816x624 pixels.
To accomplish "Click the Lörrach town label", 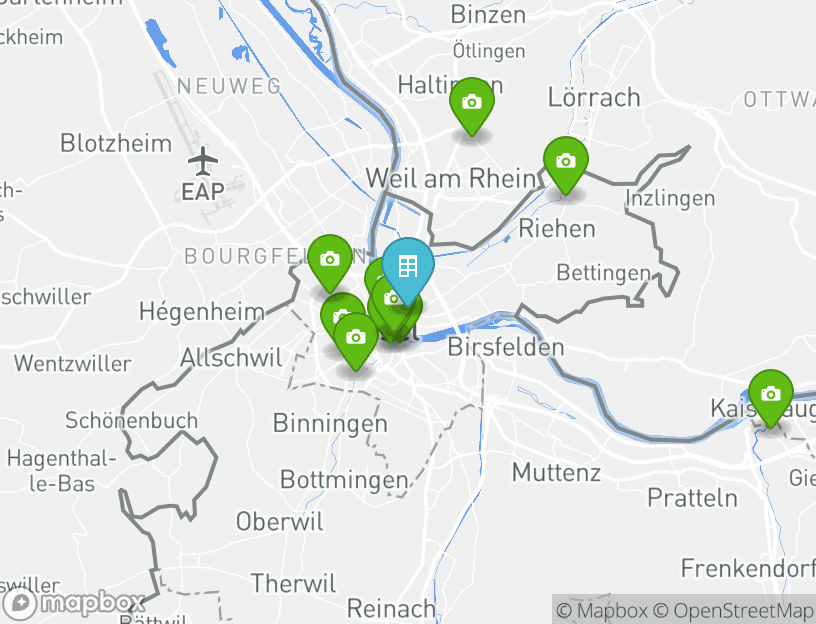I will [594, 97].
